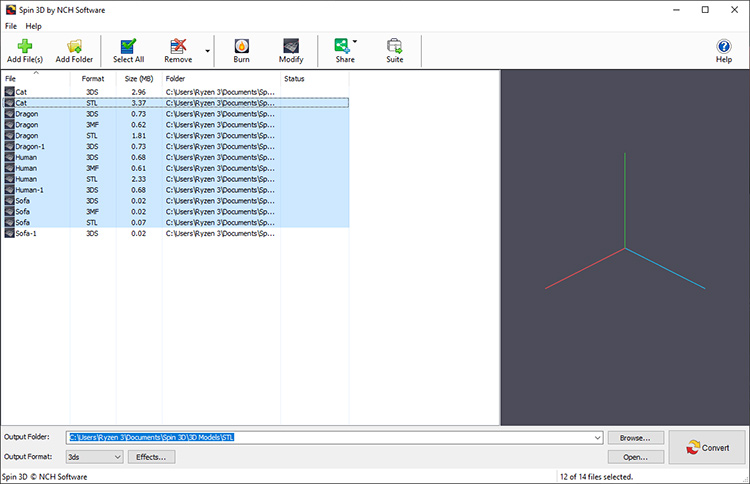Select the Sofa STL row with size 0.07

coord(176,222)
